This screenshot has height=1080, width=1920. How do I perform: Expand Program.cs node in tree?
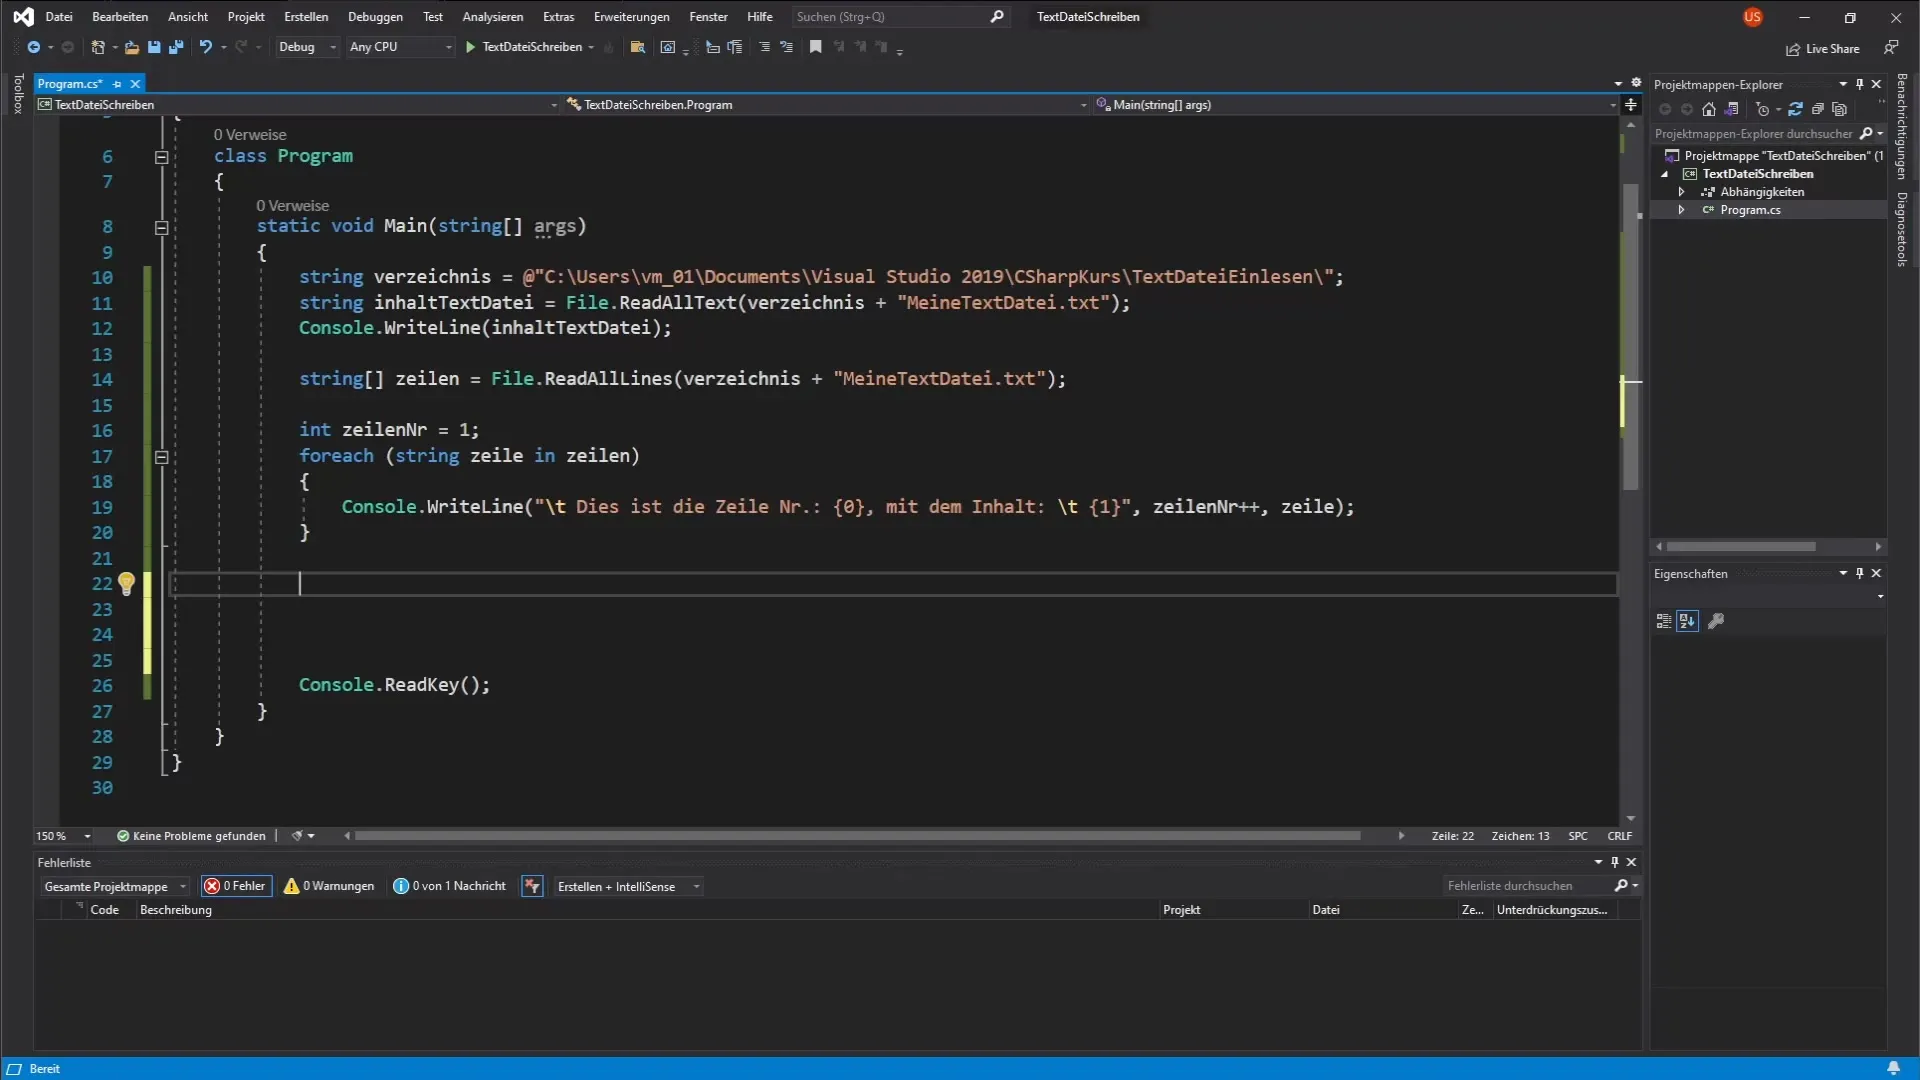(x=1681, y=210)
